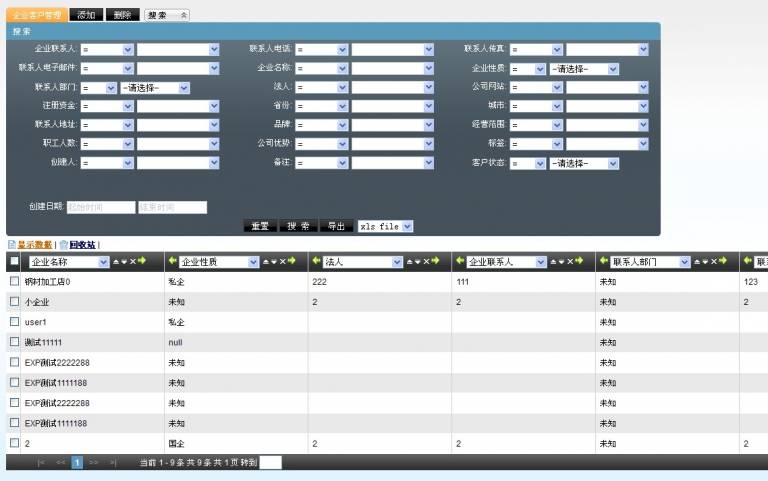Open the xls file export format dropdown
Screen dimensions: 768x481
pyautogui.click(x=385, y=226)
